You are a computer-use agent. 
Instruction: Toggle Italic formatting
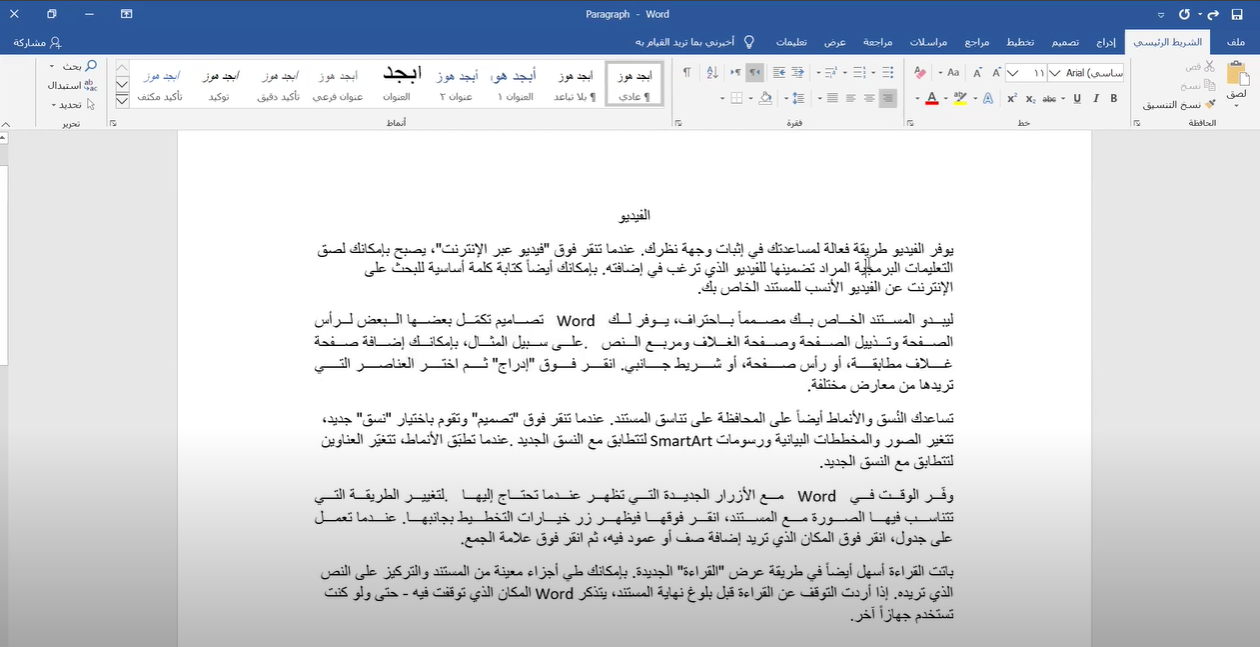tap(1095, 98)
